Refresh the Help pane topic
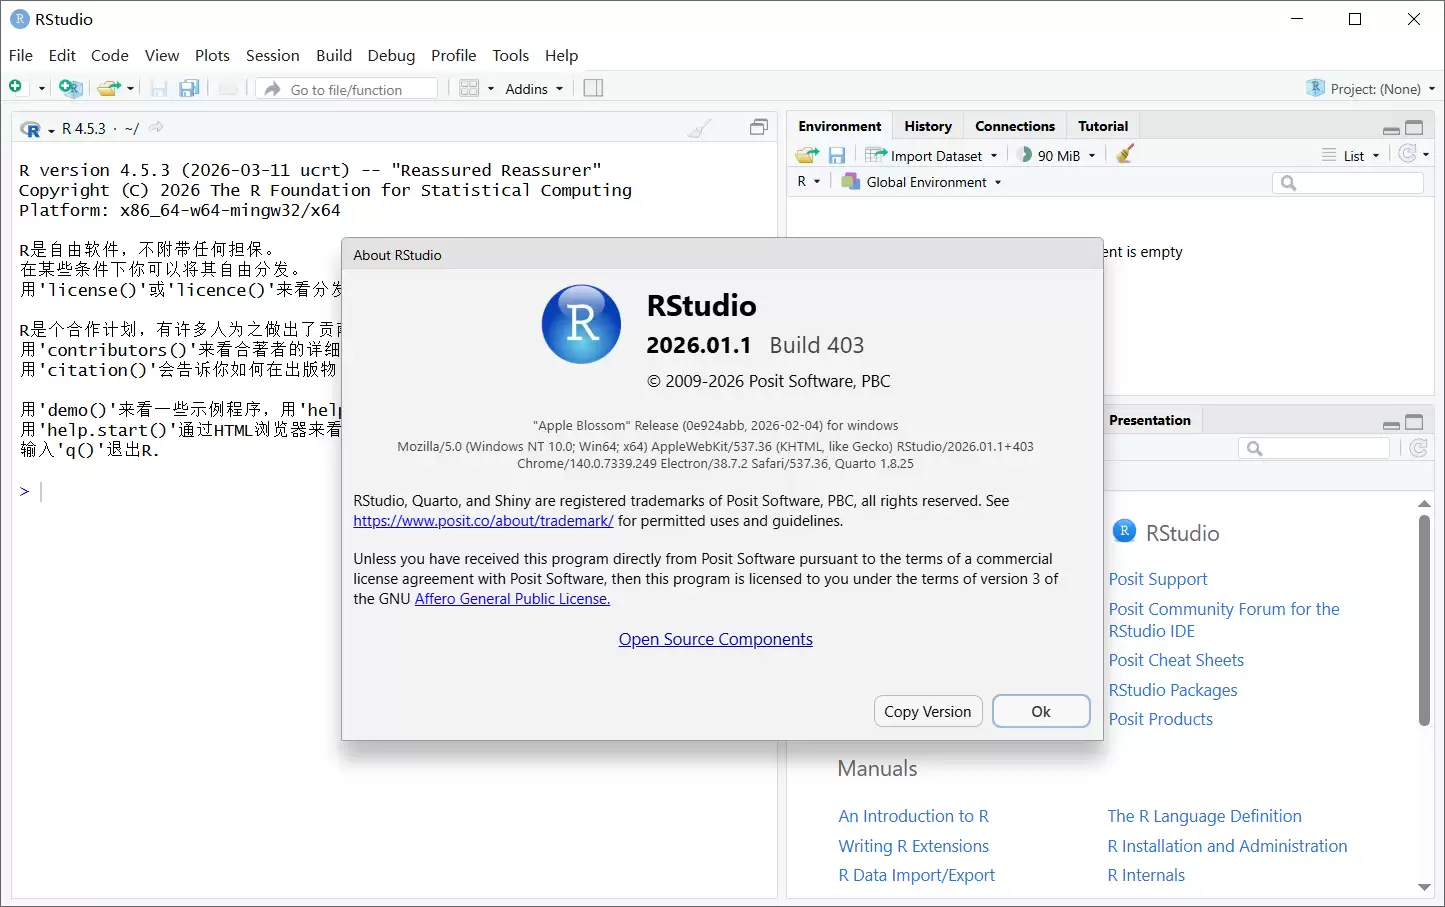 click(x=1418, y=448)
